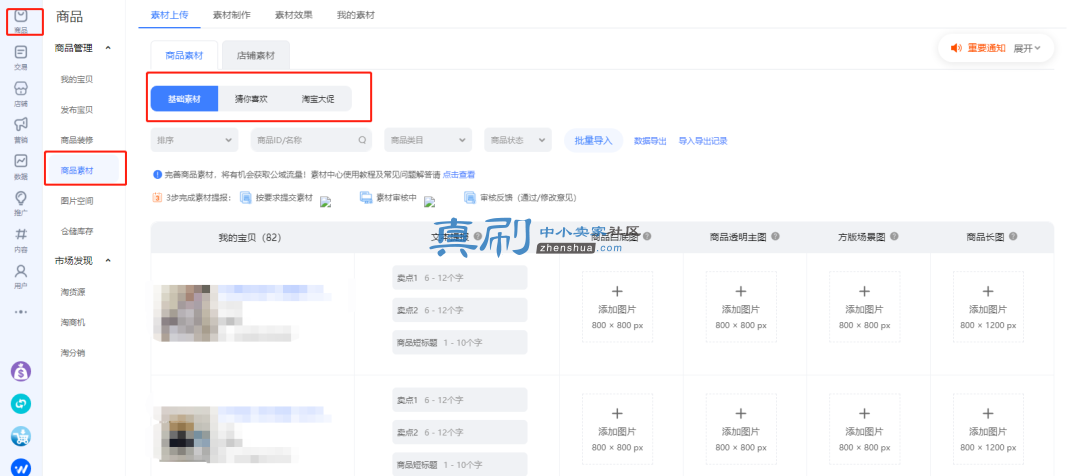Image resolution: width=1071 pixels, height=476 pixels.
Task: Switch to the 素材制作 tab
Action: click(x=232, y=14)
